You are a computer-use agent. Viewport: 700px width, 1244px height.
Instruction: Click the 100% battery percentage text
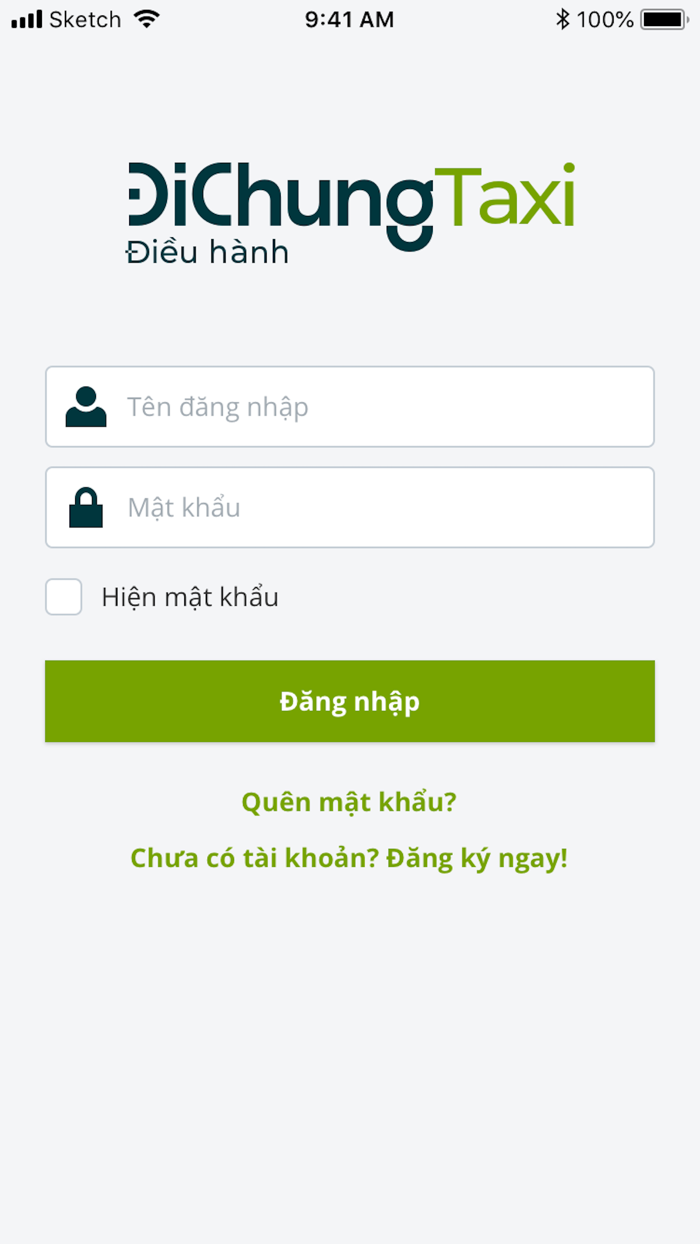click(x=607, y=17)
